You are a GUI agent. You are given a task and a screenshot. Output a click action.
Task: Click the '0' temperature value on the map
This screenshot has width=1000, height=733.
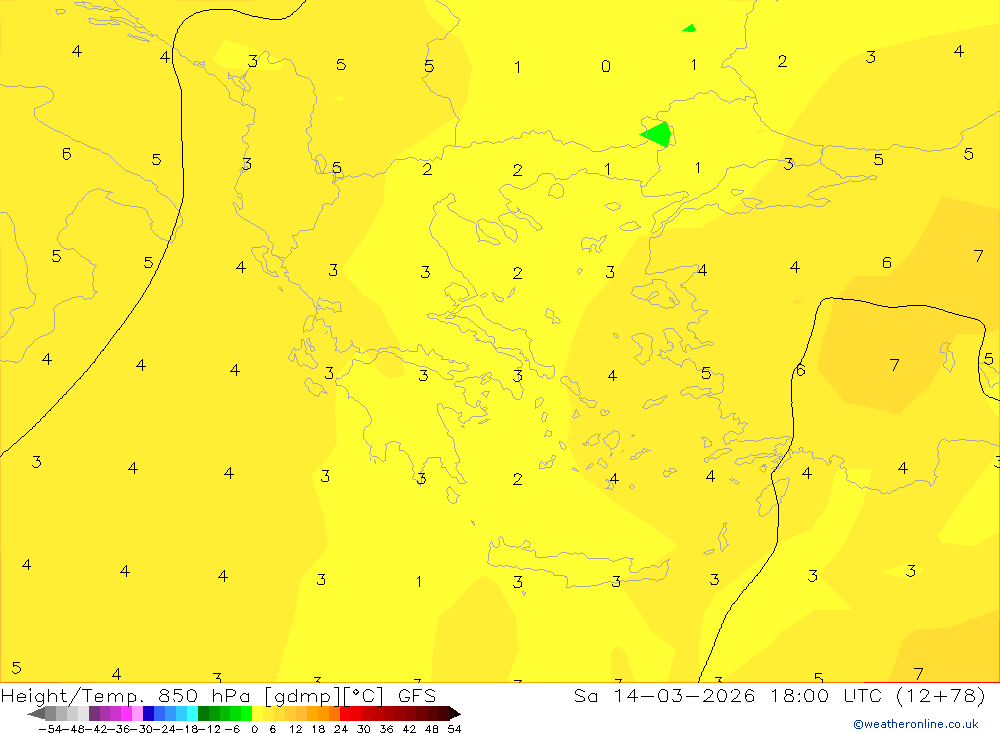[x=606, y=66]
